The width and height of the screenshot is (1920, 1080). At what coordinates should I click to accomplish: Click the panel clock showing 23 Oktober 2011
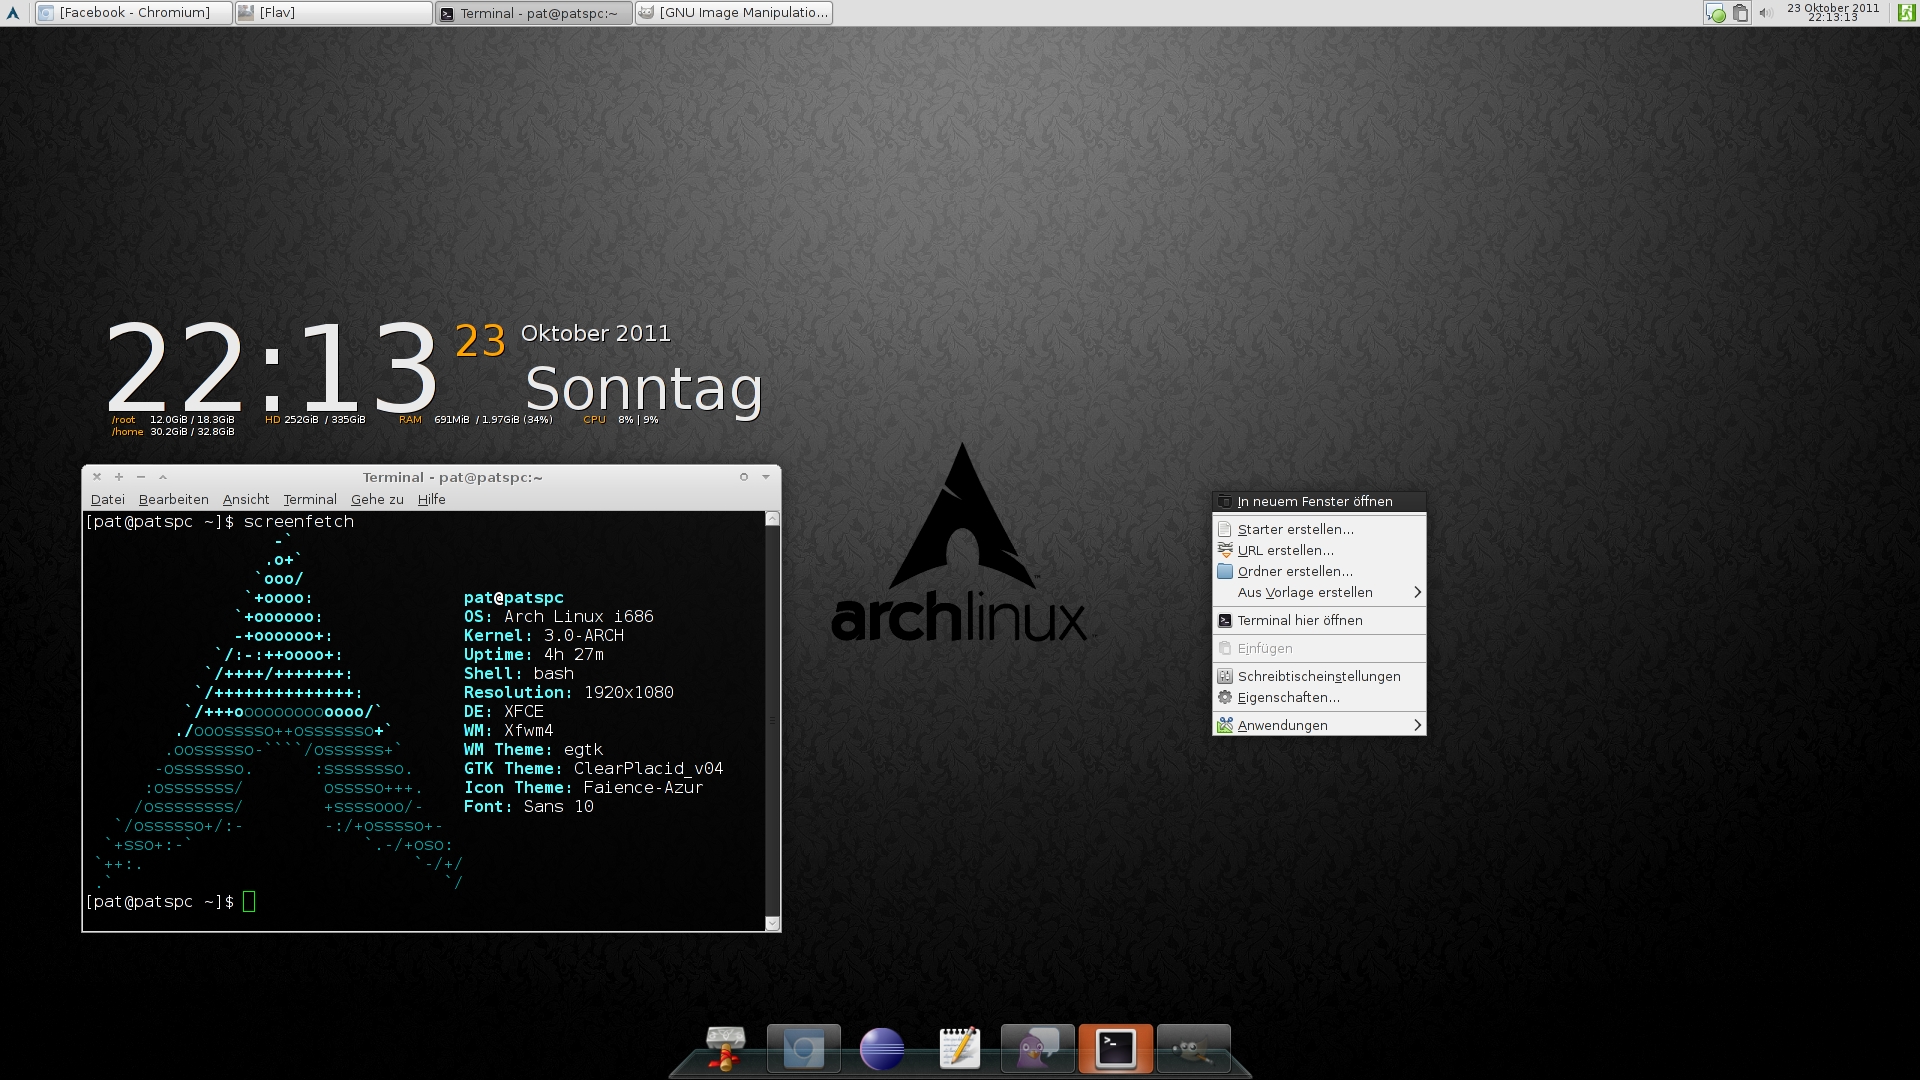(1833, 13)
